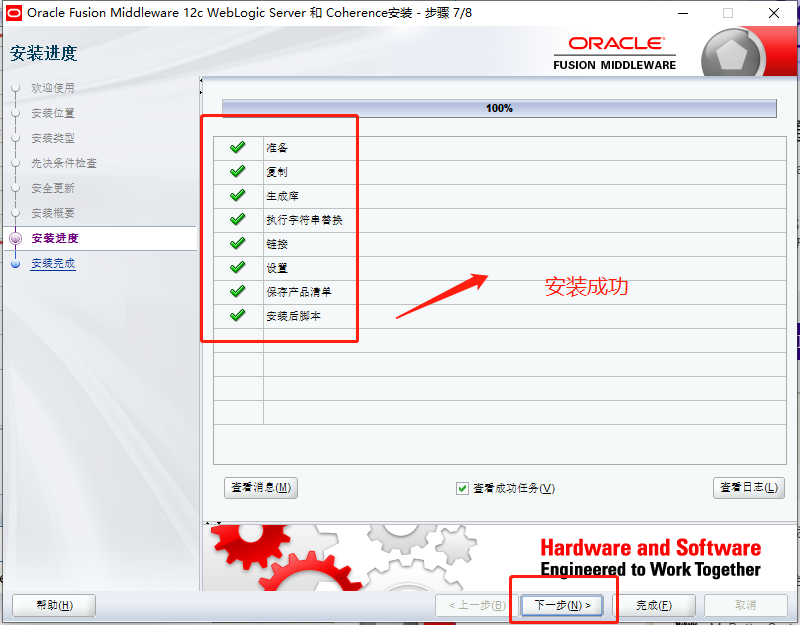Select 先决条件检查 in the step list

[x=64, y=163]
